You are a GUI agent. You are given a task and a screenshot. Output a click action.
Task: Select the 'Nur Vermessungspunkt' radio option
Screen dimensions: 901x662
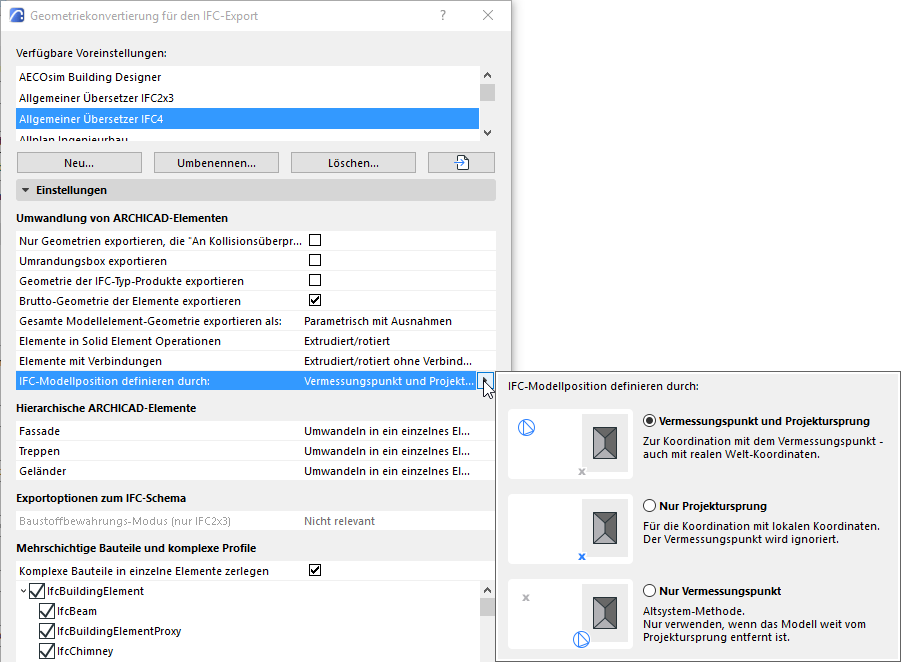click(x=649, y=591)
